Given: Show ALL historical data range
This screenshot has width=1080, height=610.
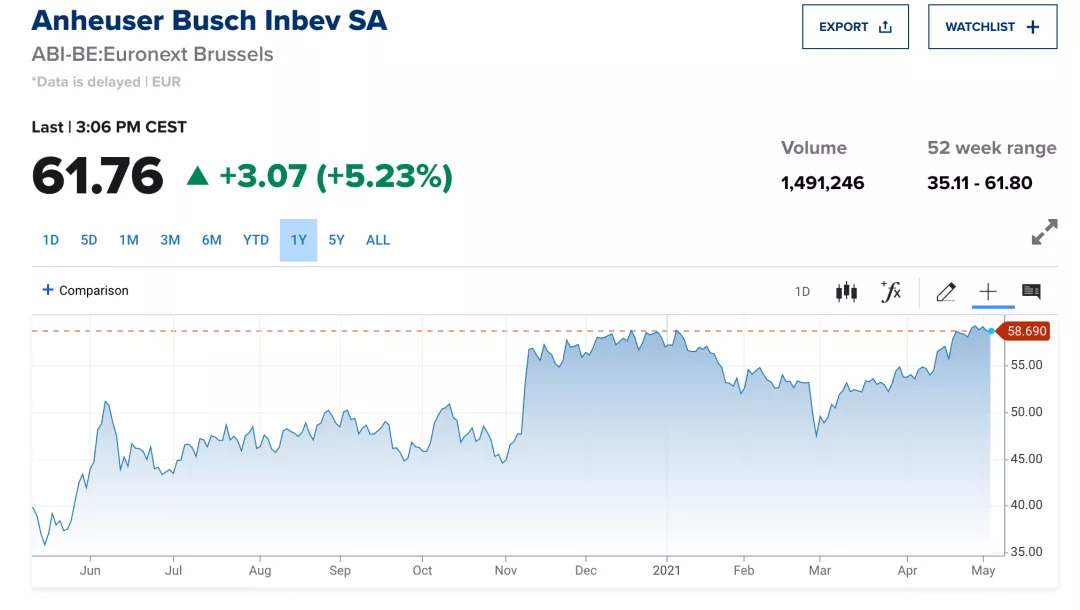Looking at the screenshot, I should coord(378,240).
